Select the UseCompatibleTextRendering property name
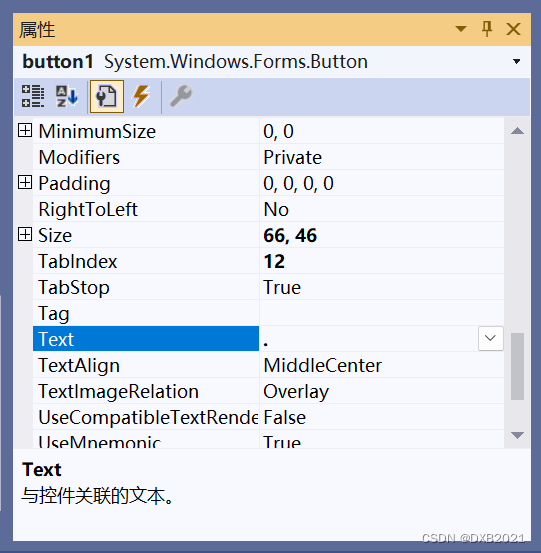Viewport: 541px width, 553px height. click(x=148, y=418)
